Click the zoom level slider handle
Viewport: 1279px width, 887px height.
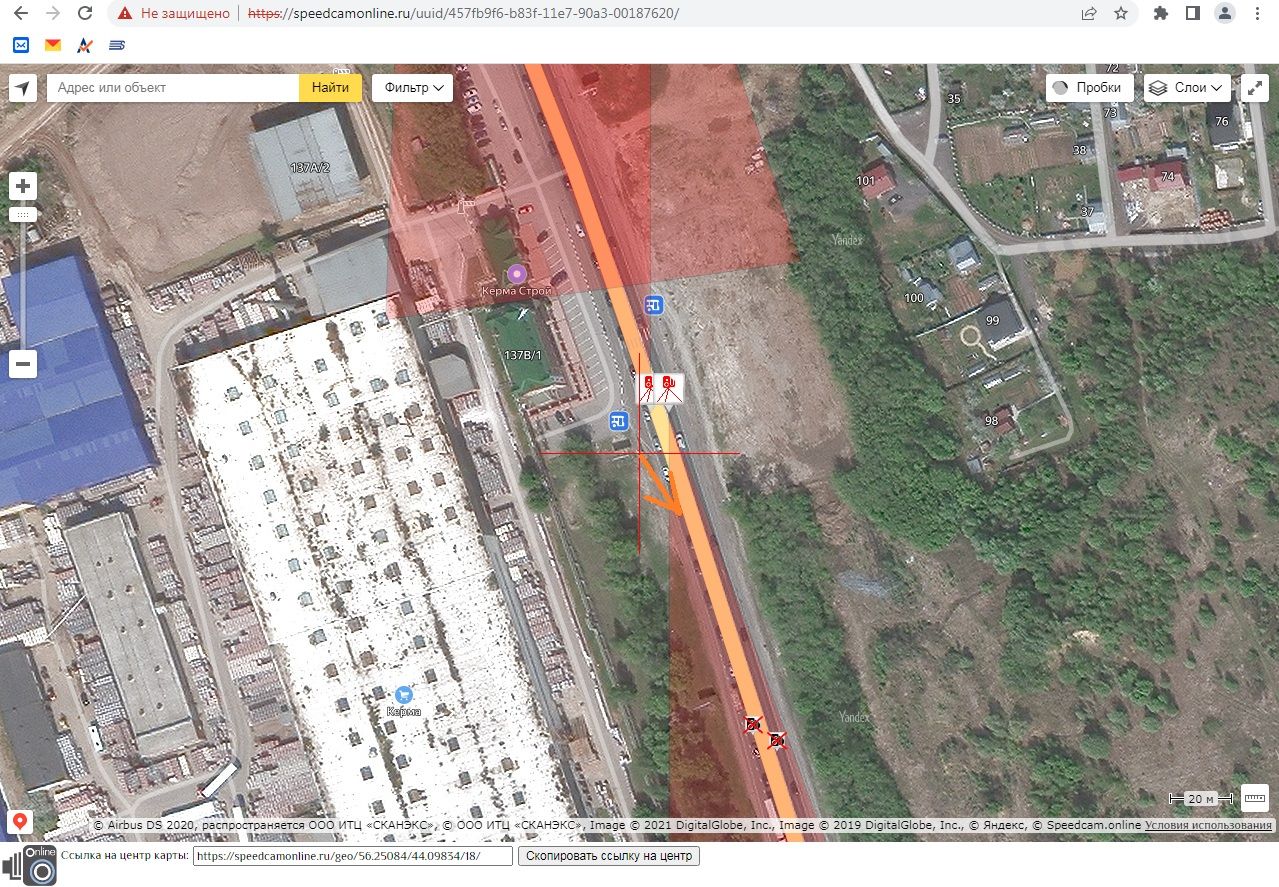[23, 214]
